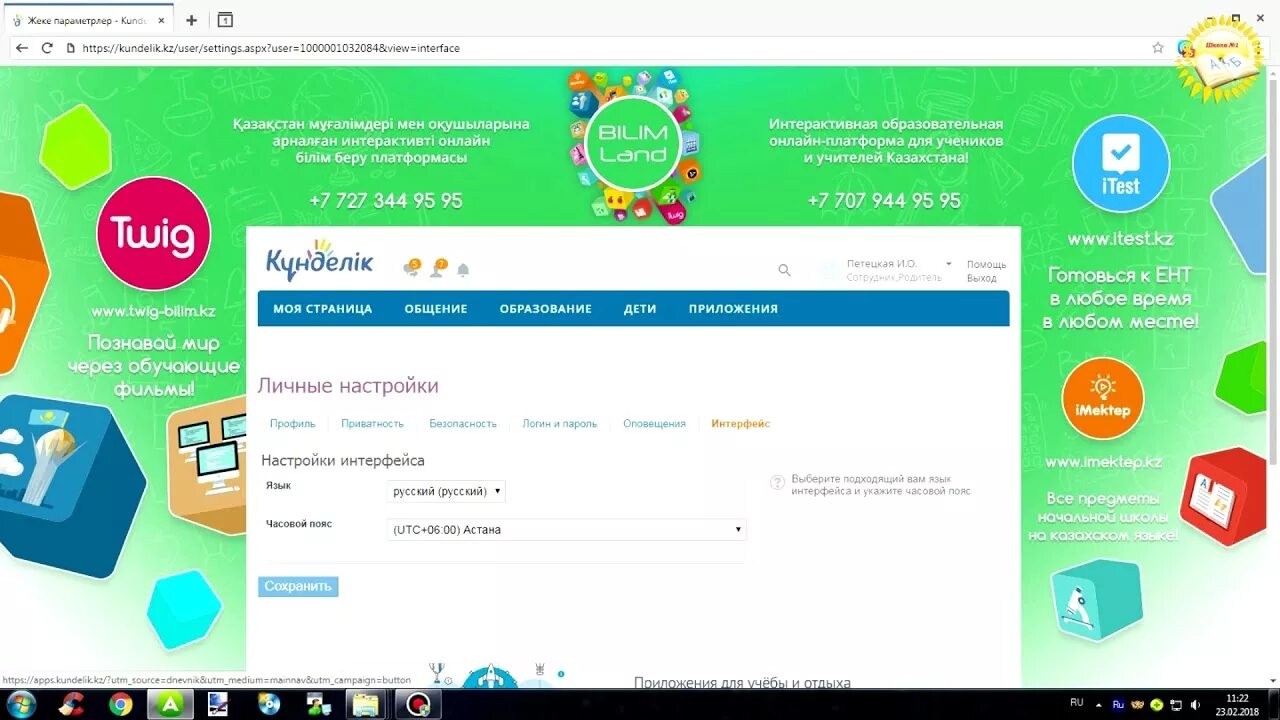Click the Личные настройки heading

[348, 386]
